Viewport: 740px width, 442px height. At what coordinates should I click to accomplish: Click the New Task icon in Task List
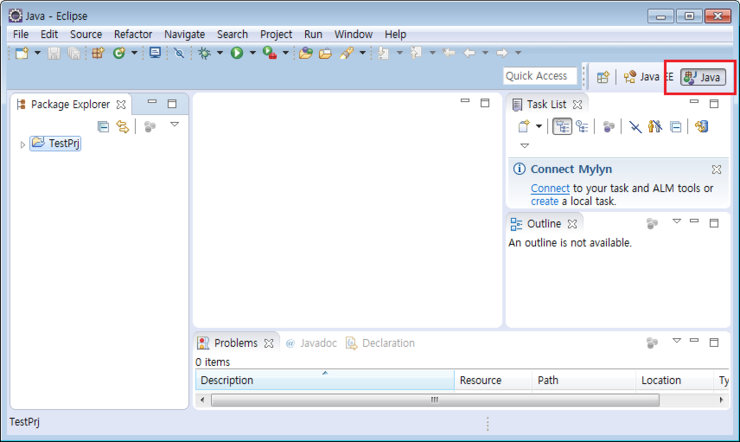[524, 126]
